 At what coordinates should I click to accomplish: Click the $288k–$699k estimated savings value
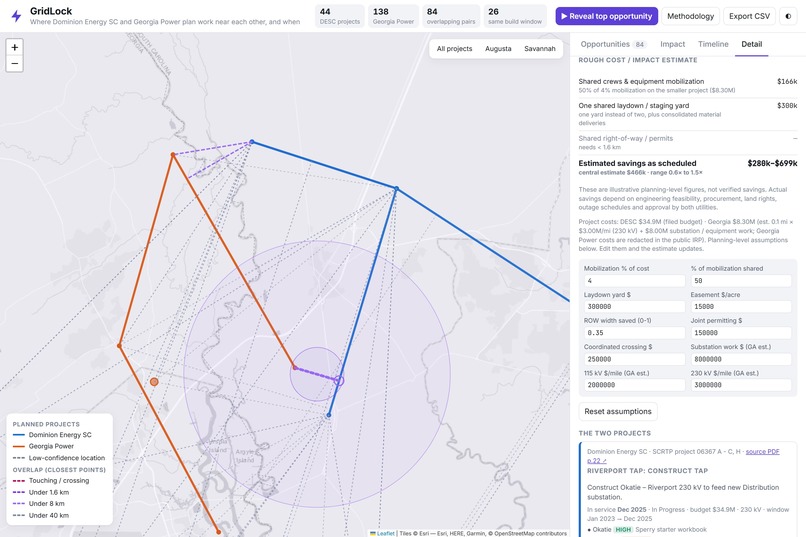pos(772,163)
